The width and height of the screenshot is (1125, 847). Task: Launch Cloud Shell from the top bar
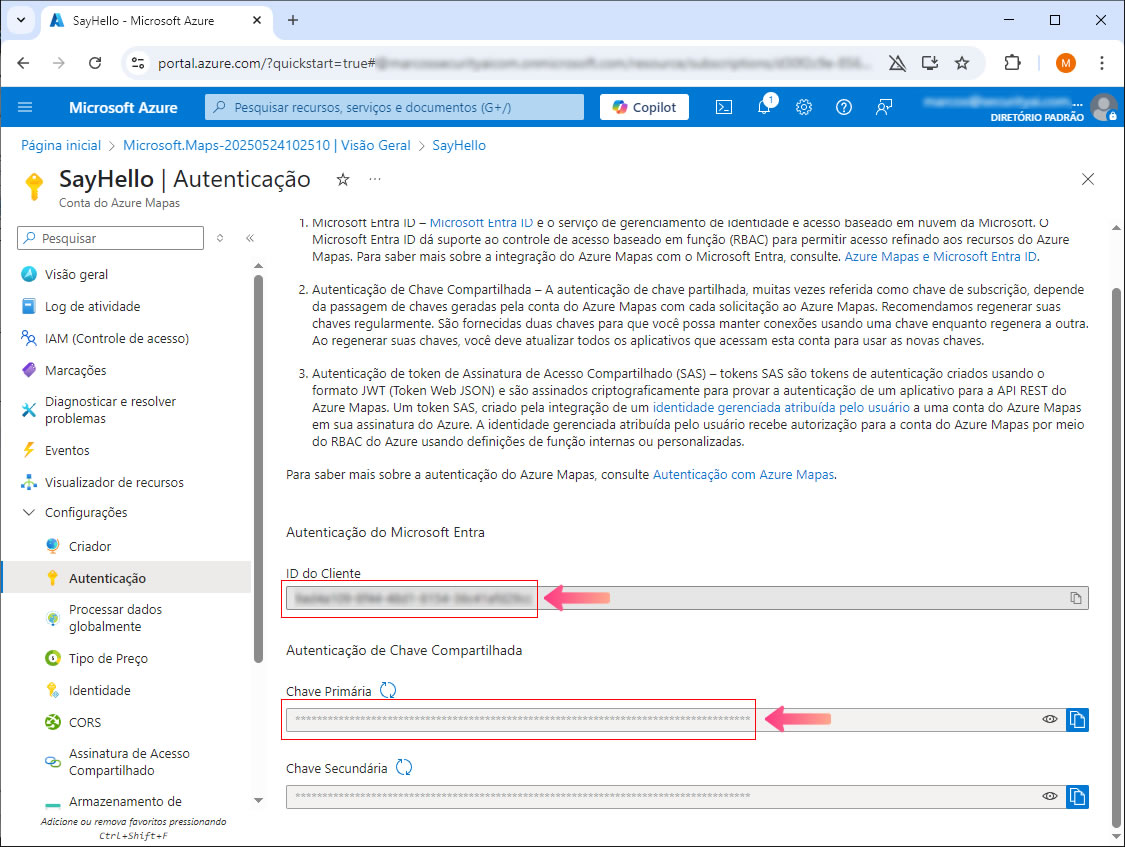point(724,108)
